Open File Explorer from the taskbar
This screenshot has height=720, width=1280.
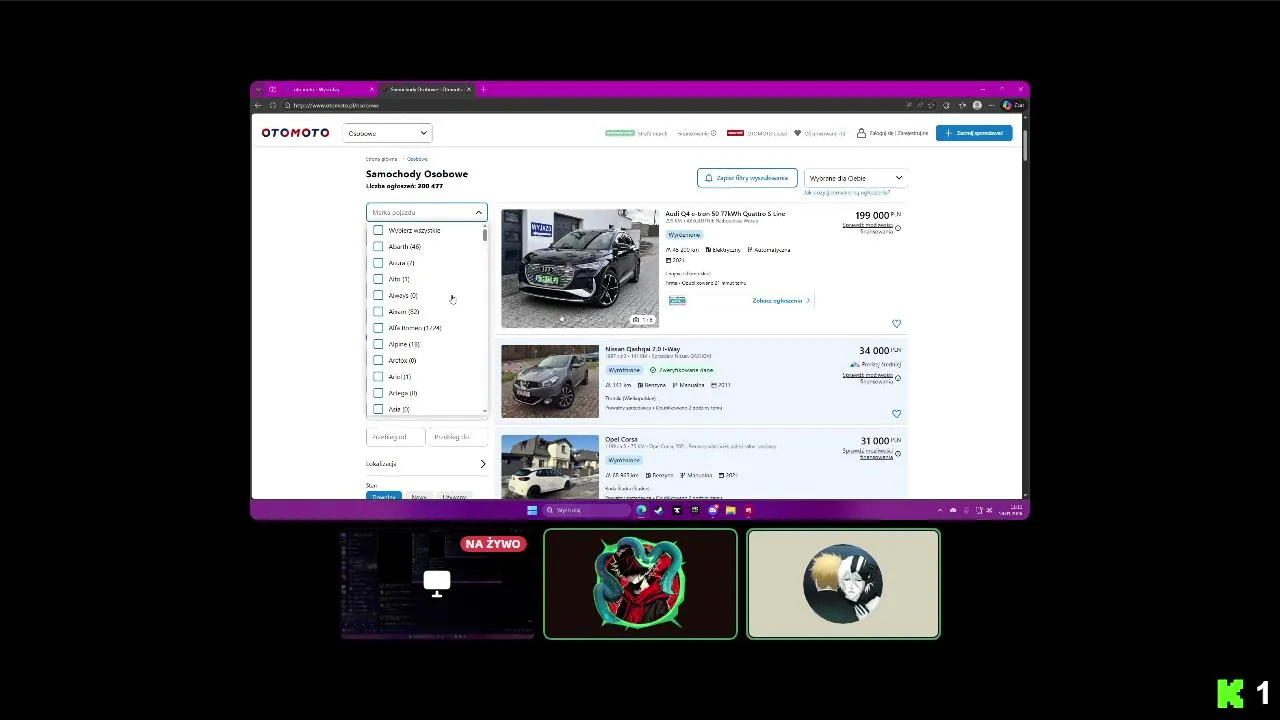(730, 510)
